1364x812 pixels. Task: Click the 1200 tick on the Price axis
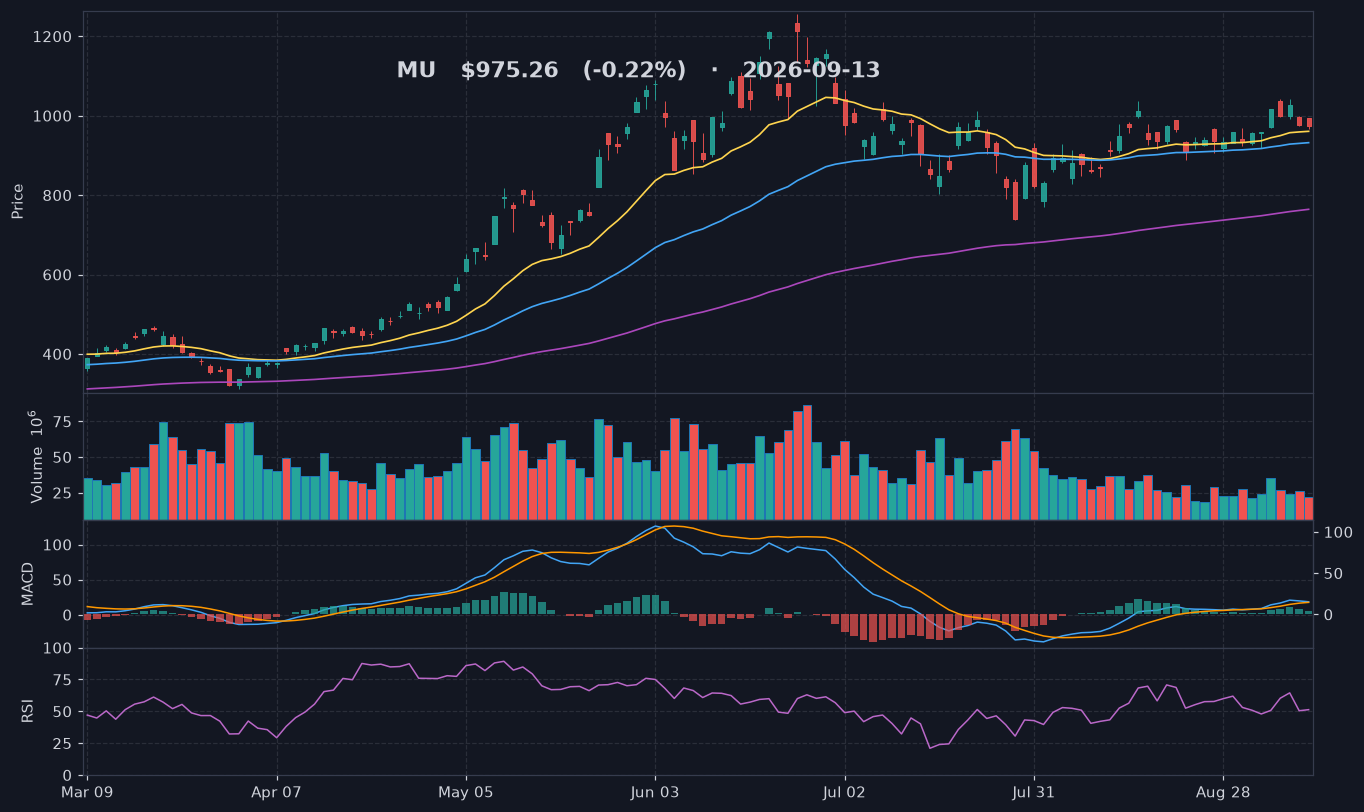coord(54,37)
